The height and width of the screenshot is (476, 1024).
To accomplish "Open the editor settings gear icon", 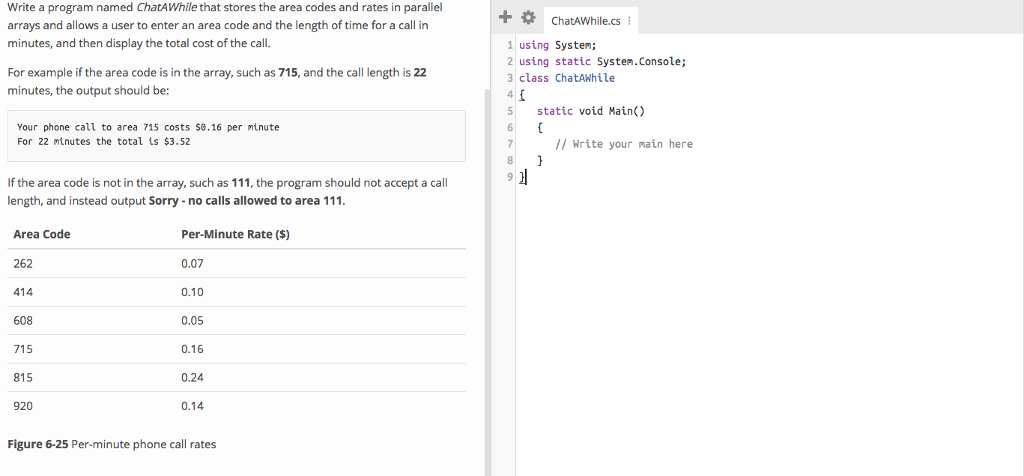I will point(528,18).
